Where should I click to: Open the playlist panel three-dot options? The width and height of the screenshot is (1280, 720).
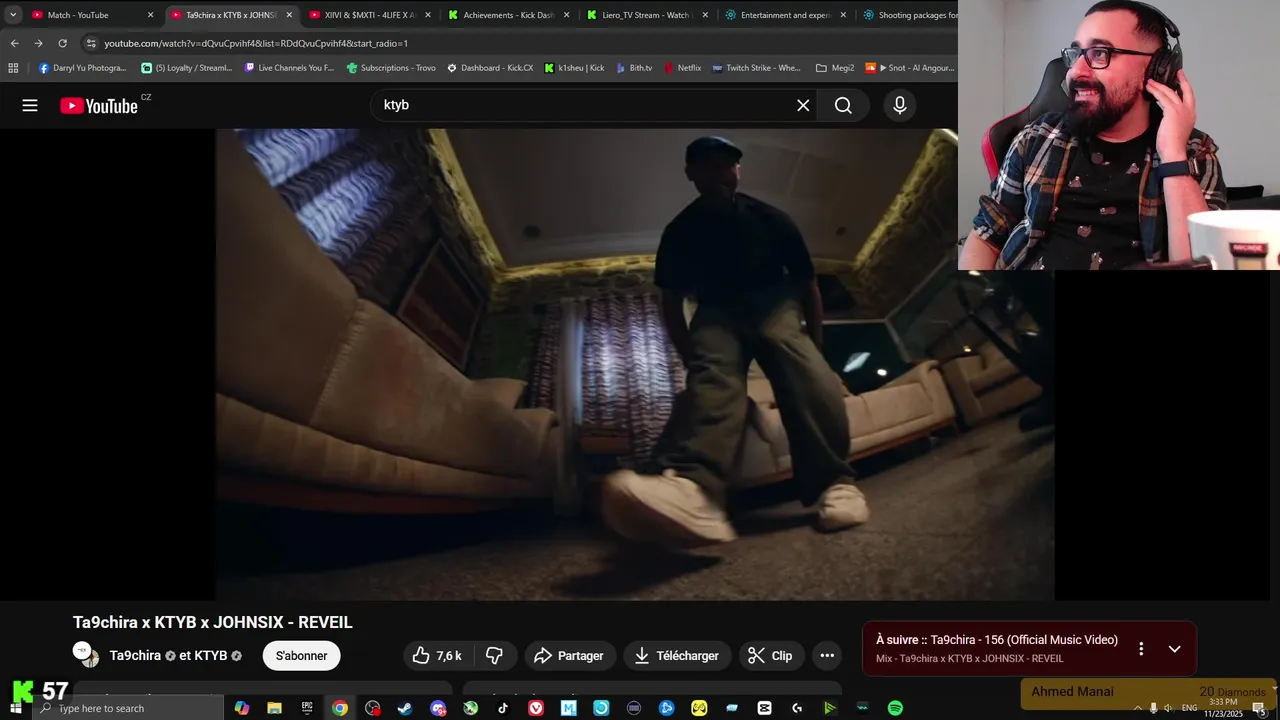click(x=1141, y=649)
